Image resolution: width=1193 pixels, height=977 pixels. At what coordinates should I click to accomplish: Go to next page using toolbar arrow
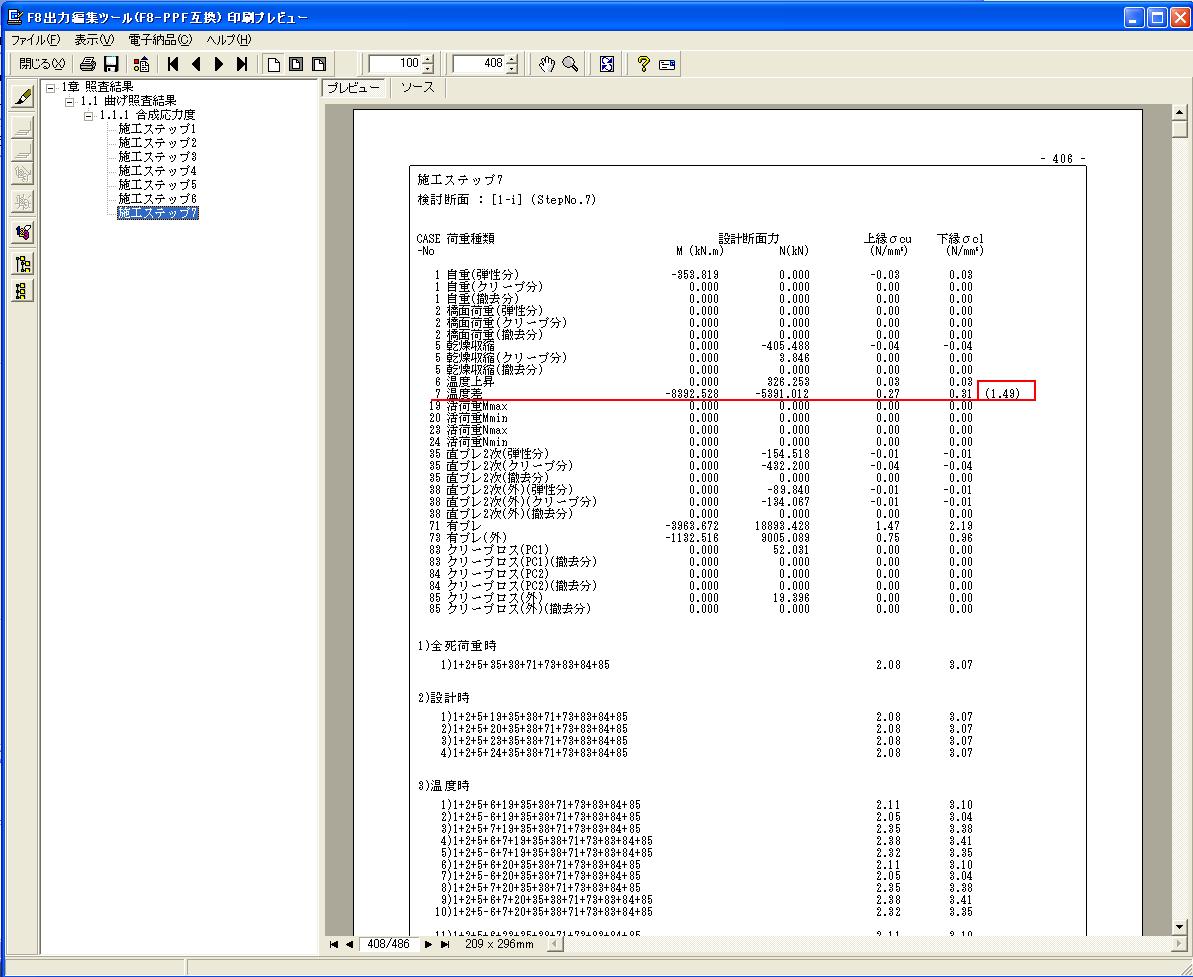point(219,64)
